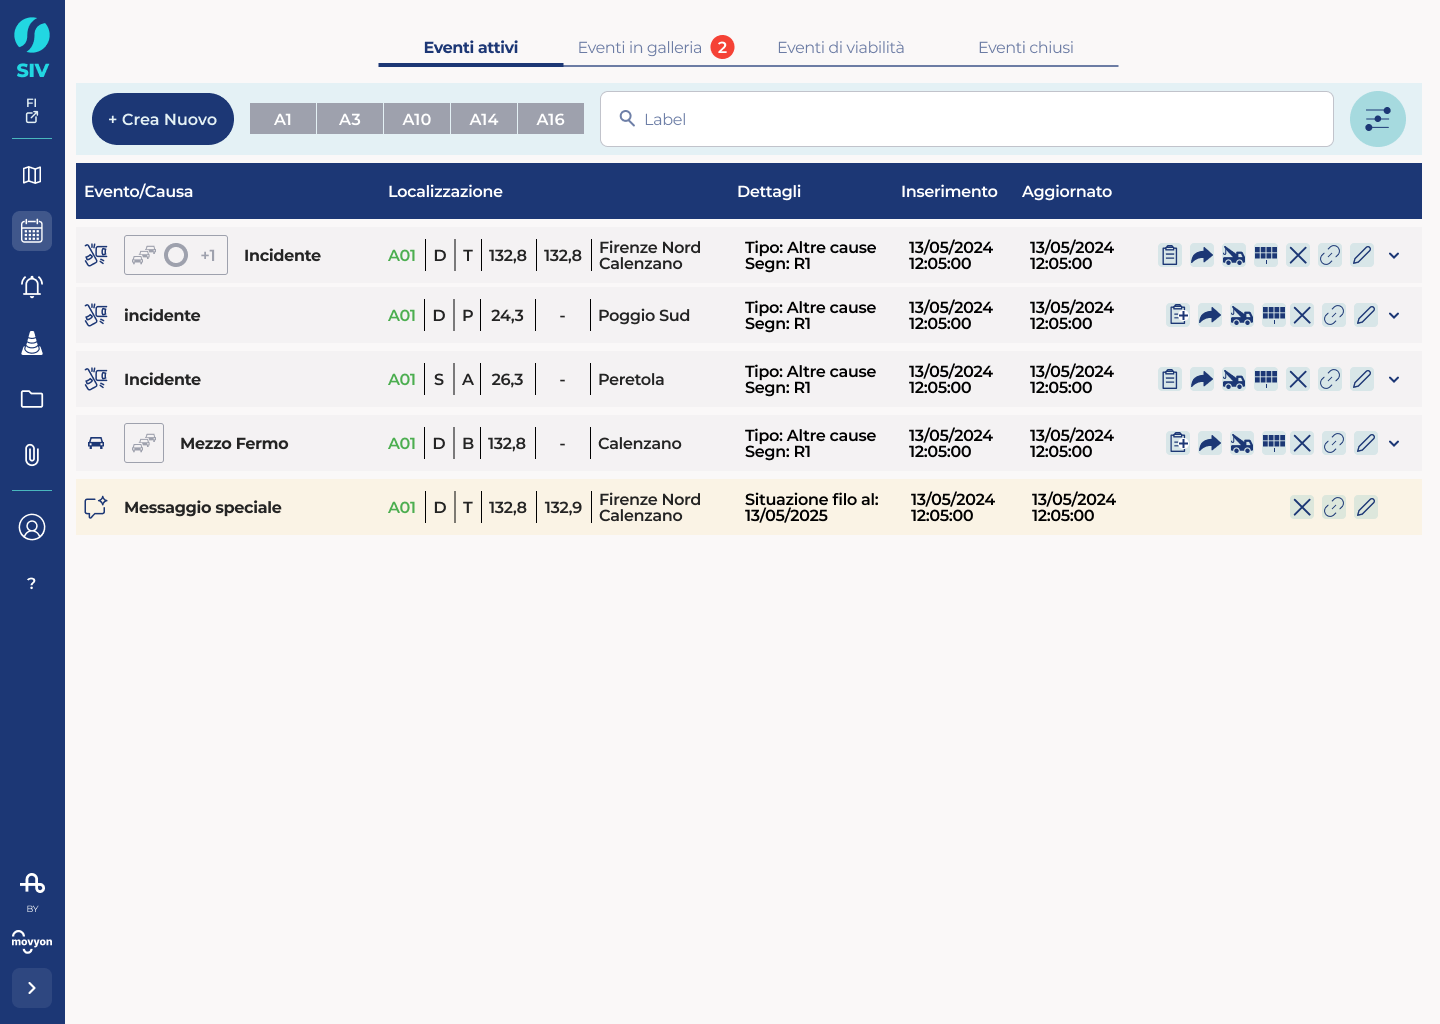1440x1024 pixels.
Task: Focus the Label search field
Action: tap(967, 119)
